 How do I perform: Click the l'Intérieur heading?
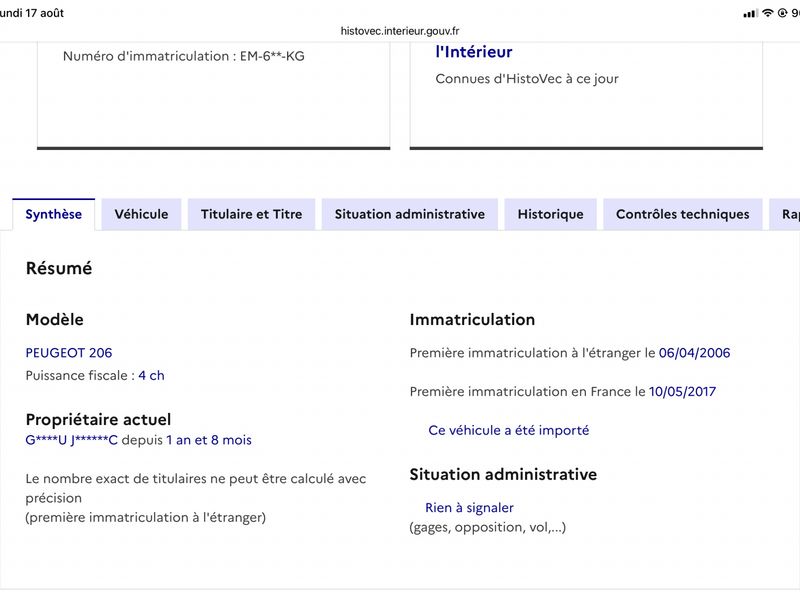tap(474, 52)
